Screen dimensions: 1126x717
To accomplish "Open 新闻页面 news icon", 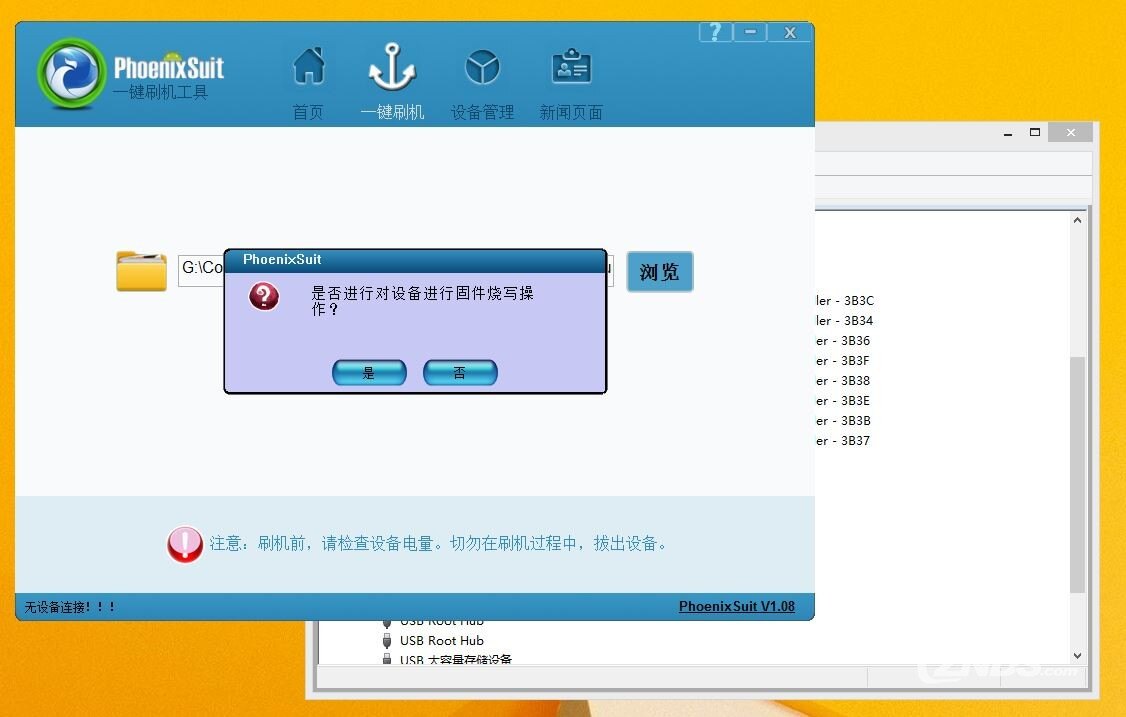I will 572,67.
